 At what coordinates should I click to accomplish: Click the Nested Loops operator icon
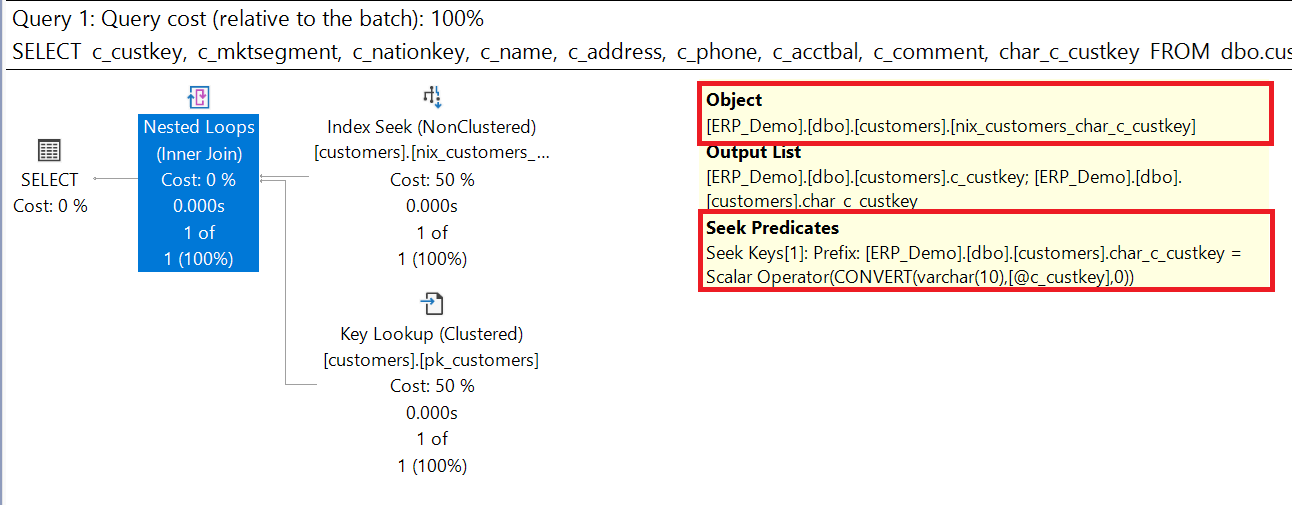pyautogui.click(x=198, y=98)
